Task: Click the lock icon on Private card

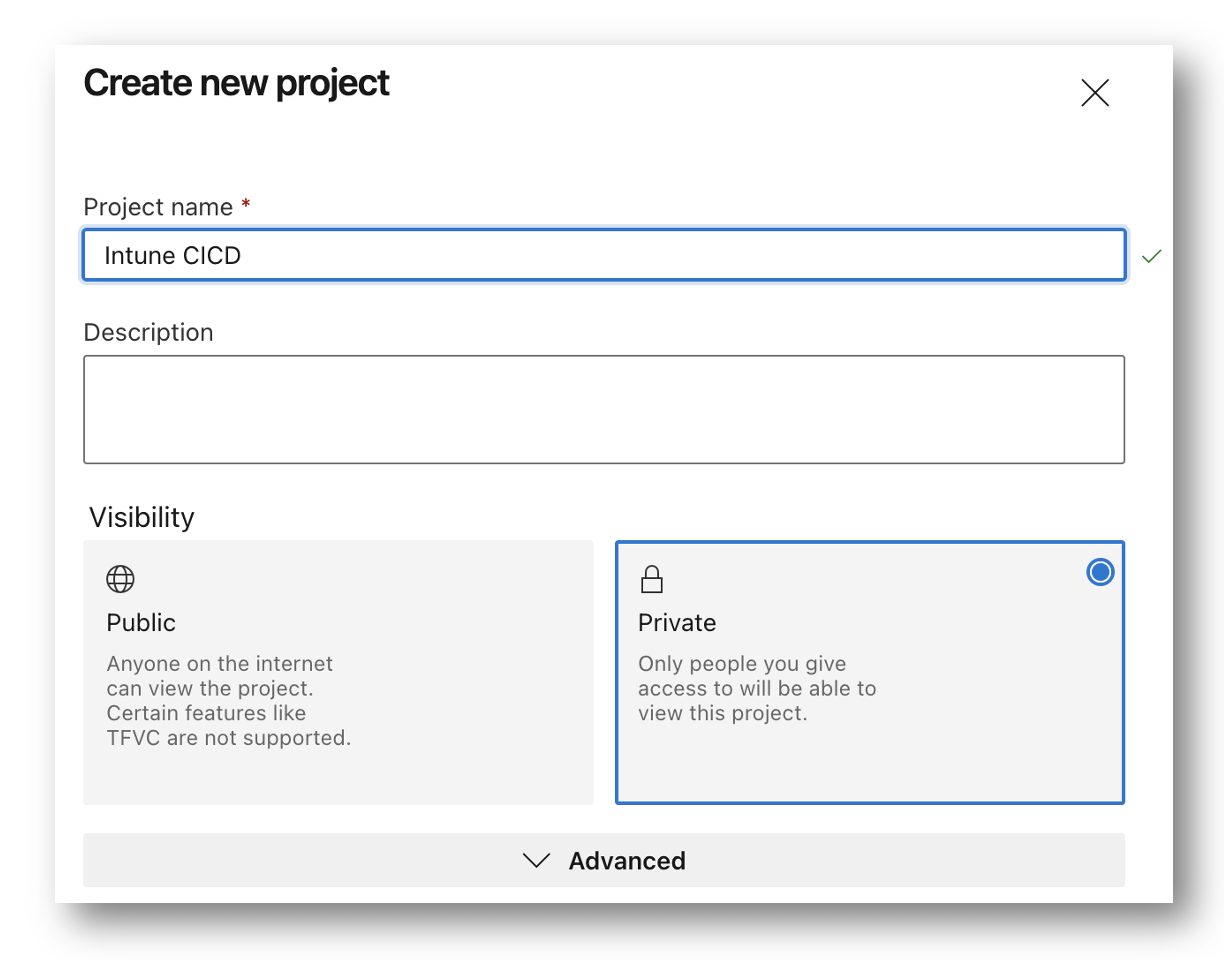Action: coord(652,578)
